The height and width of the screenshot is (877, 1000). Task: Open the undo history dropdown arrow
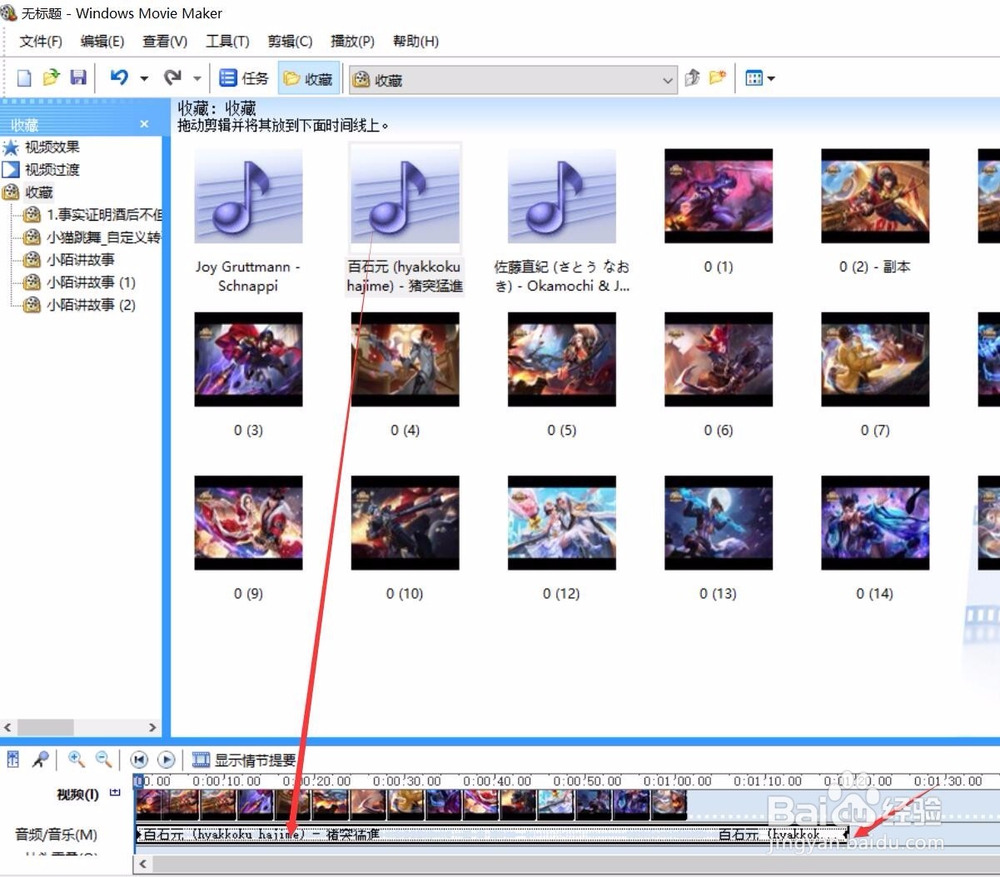click(x=144, y=78)
